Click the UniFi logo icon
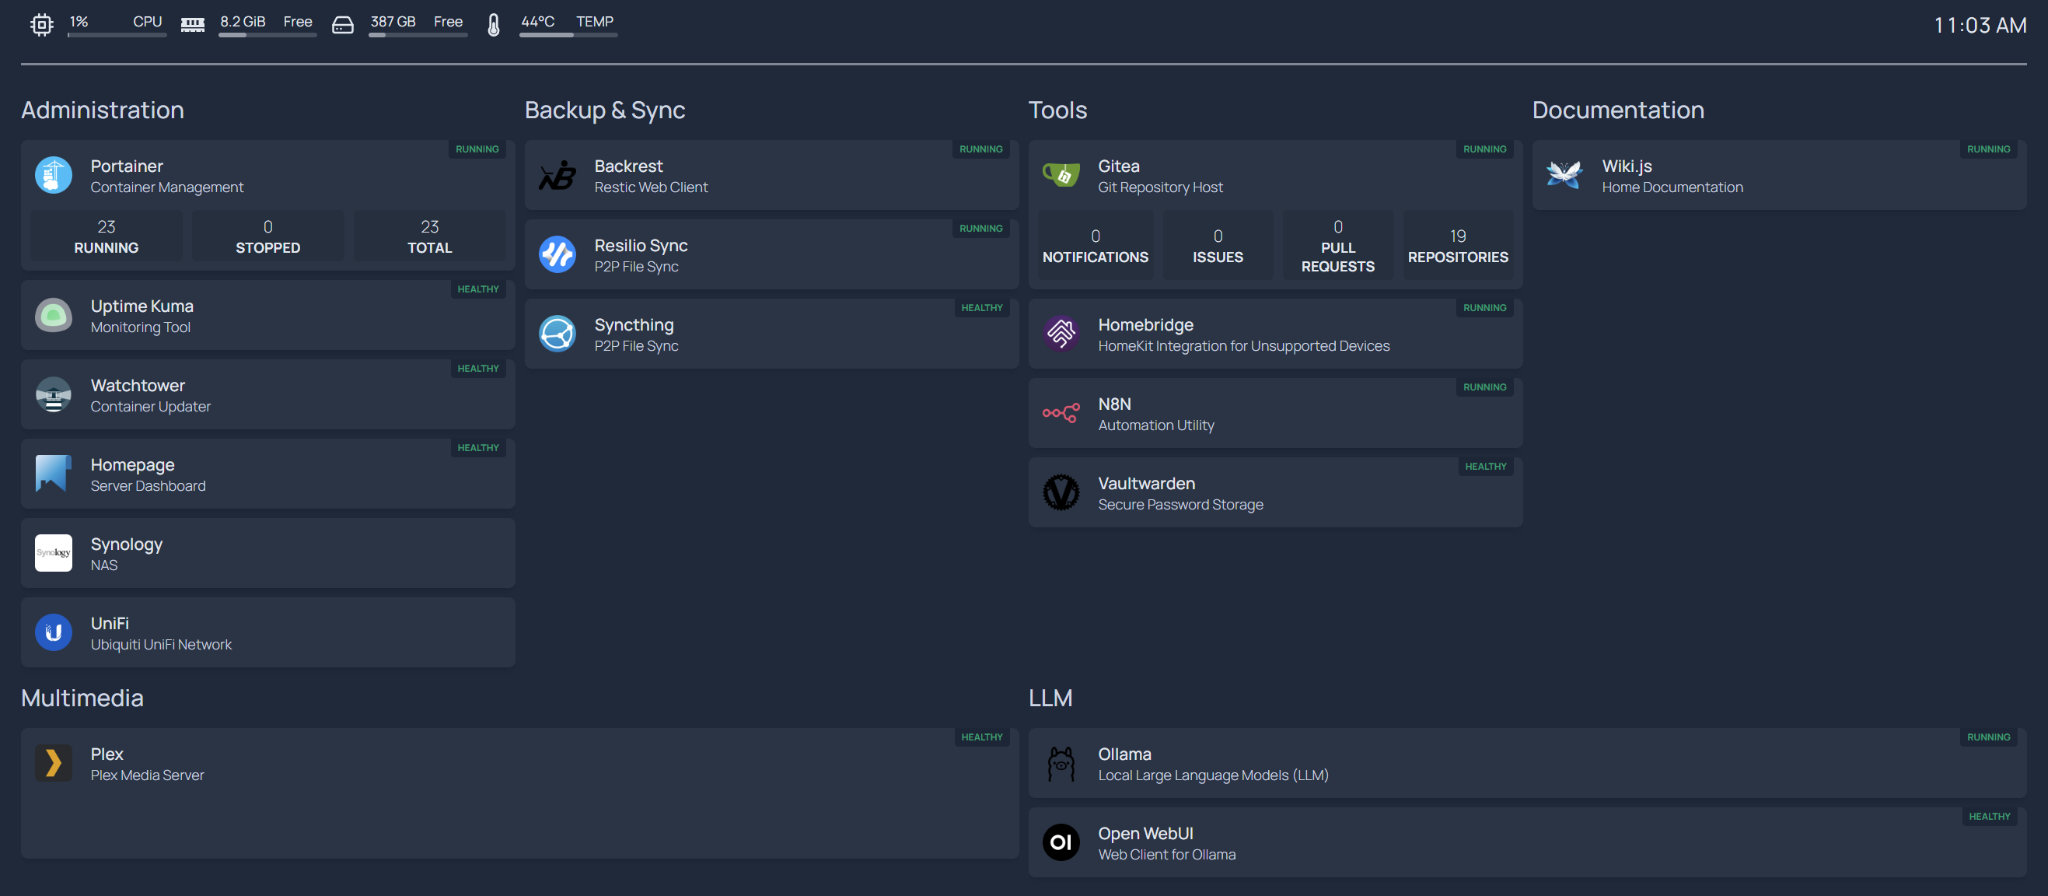Viewport: 2048px width, 896px height. pos(53,633)
